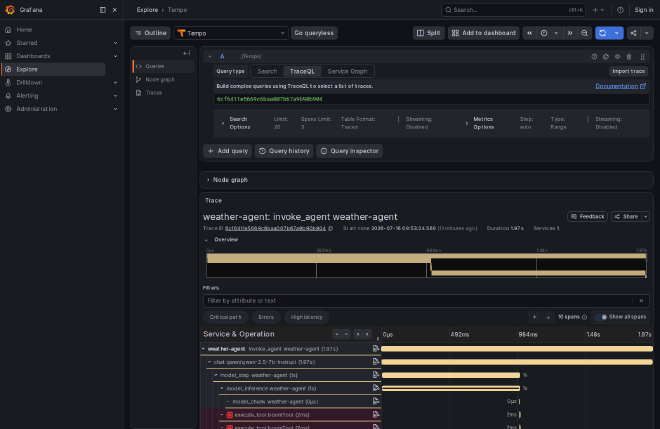Screen dimensions: 660x429
Task: Click the Explore breadcrumb
Action: pos(147,10)
